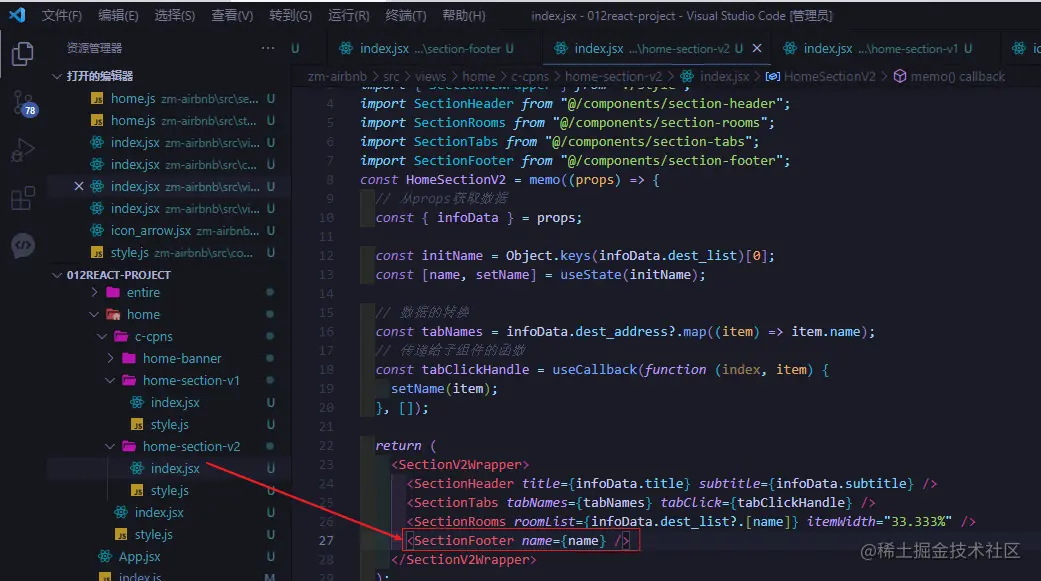
Task: Click views in breadcrumb path
Action: 431,77
